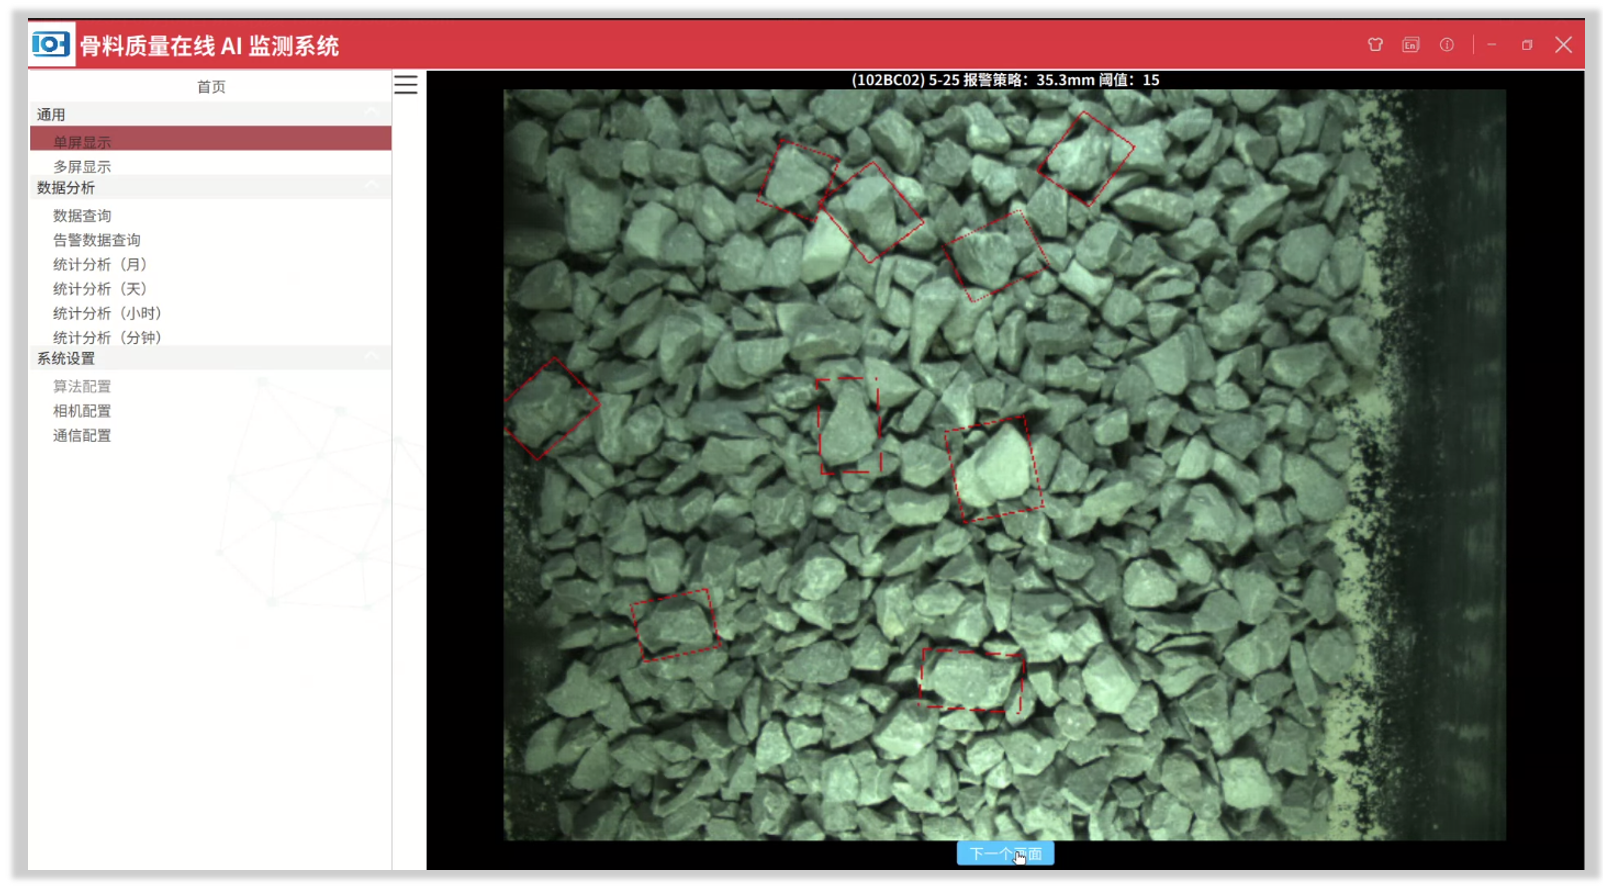Restore down the application window
1603x887 pixels.
click(1527, 45)
